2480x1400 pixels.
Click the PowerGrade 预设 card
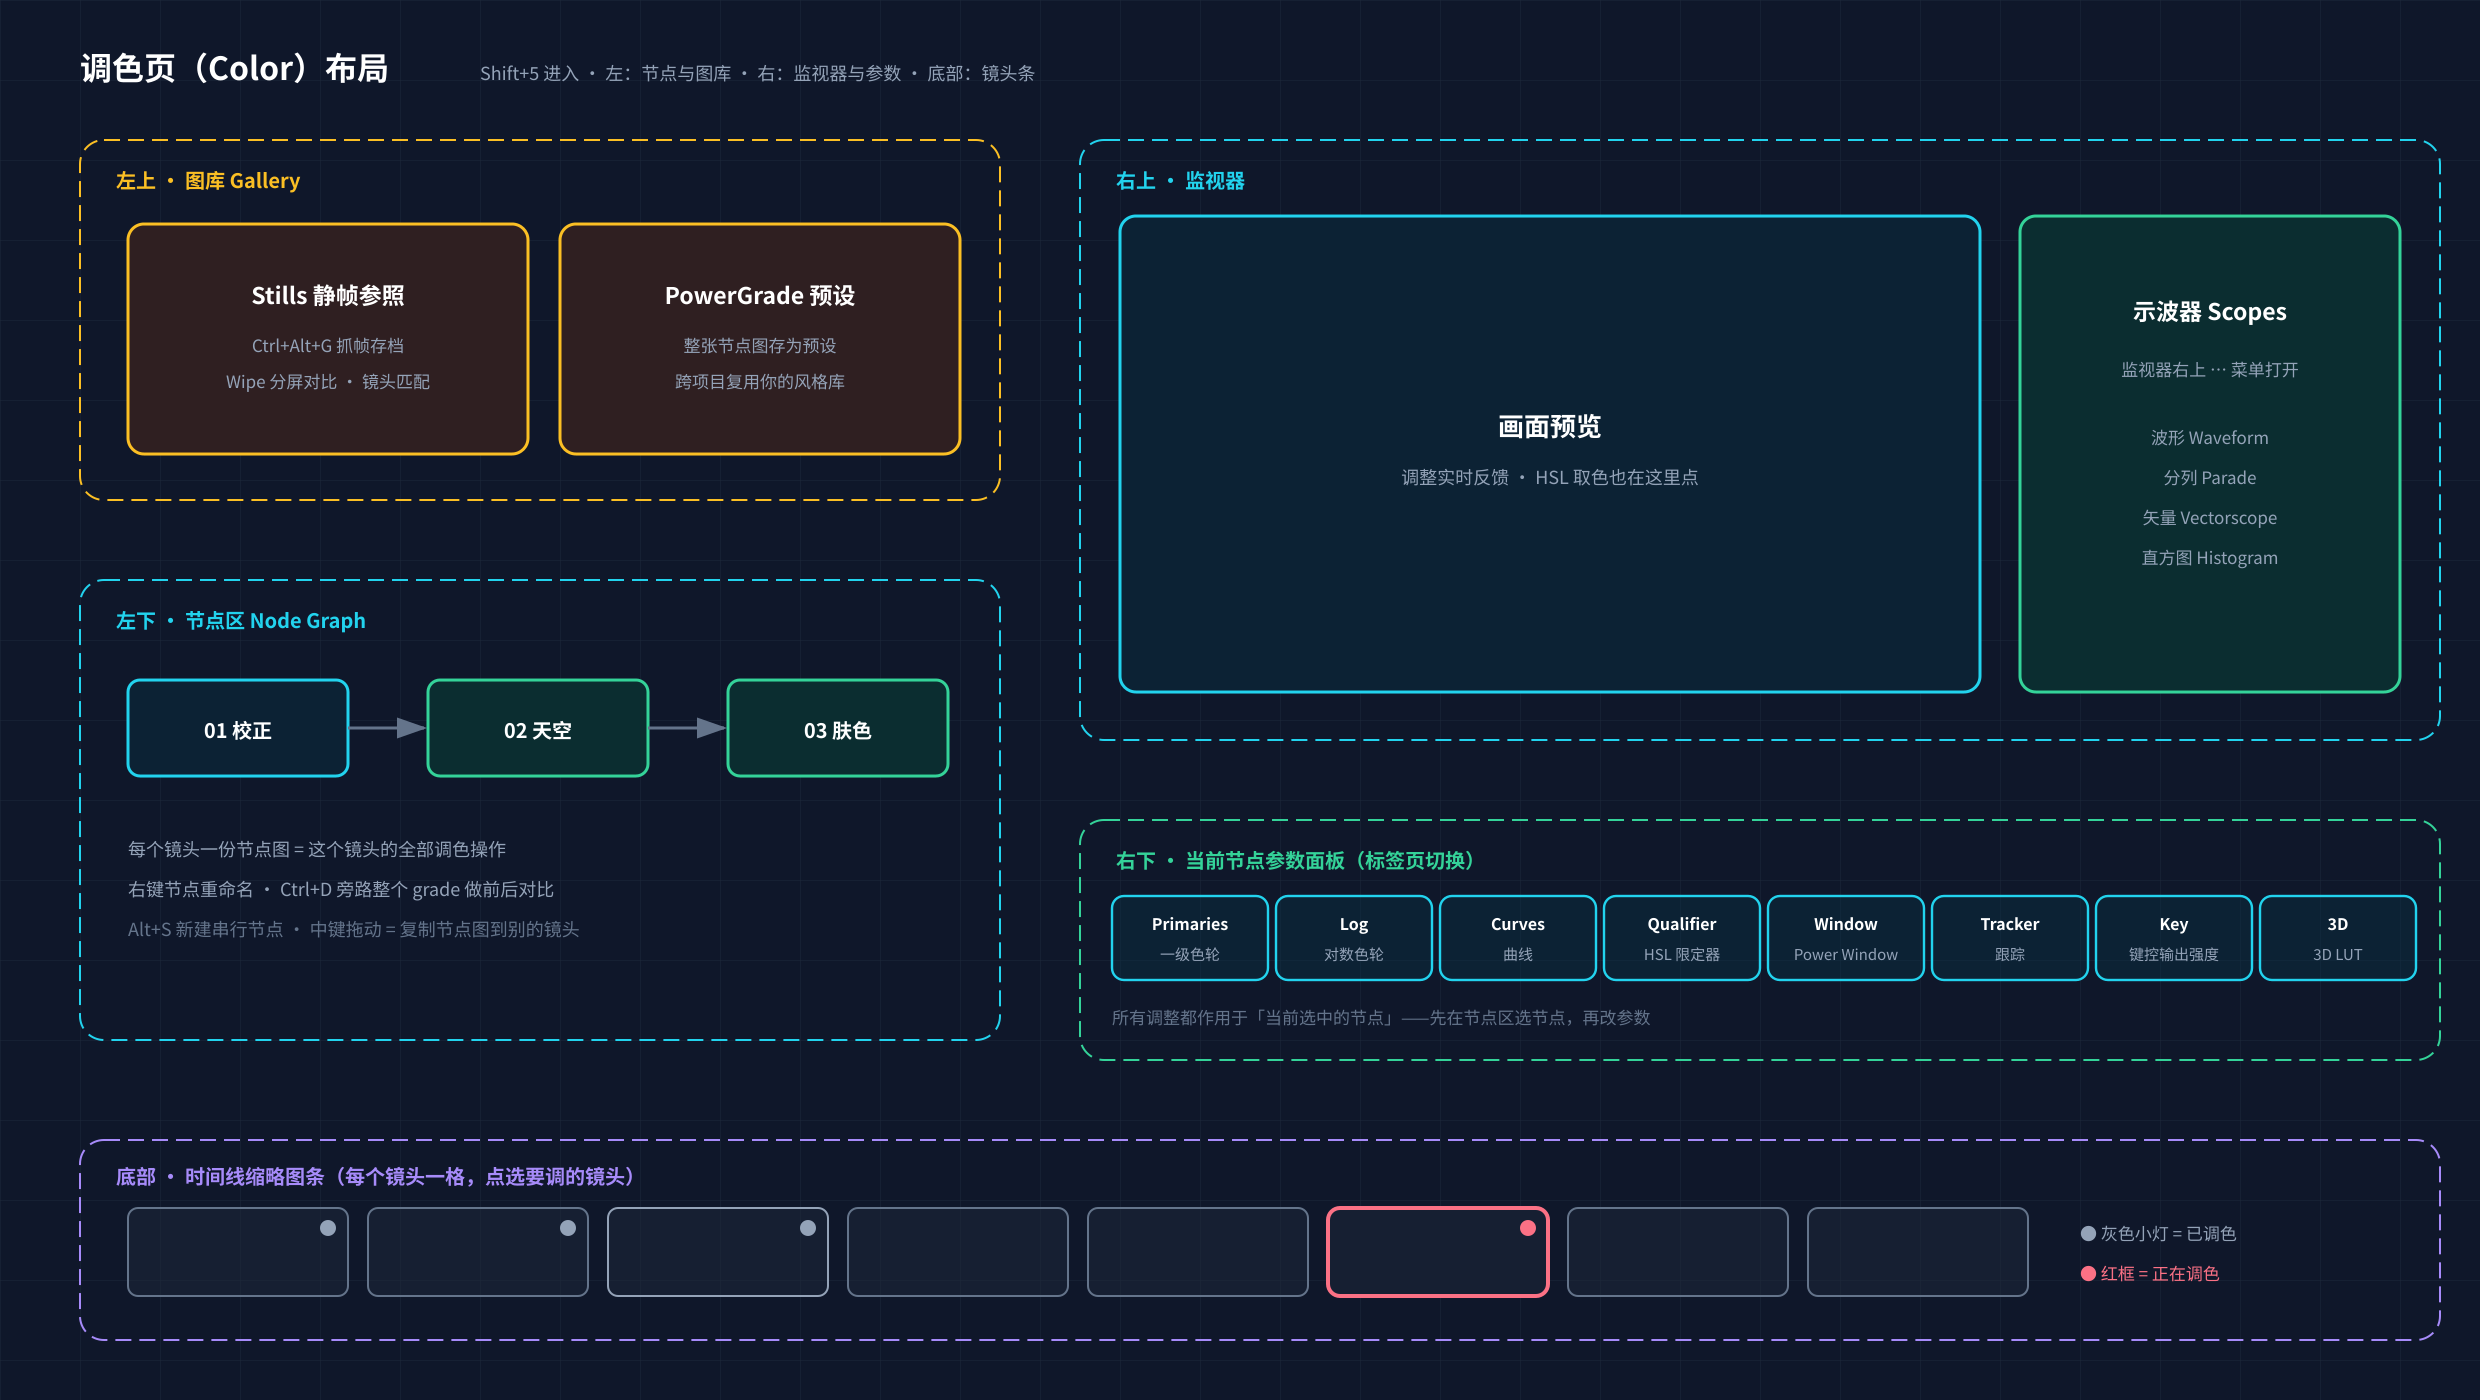[x=760, y=339]
